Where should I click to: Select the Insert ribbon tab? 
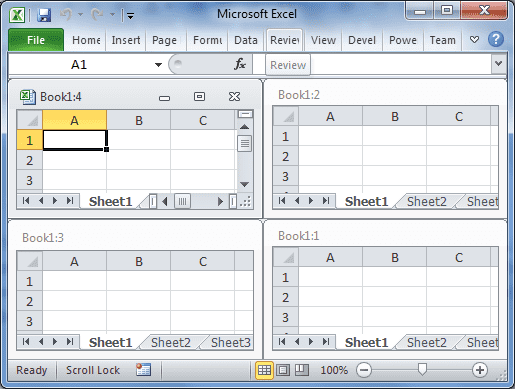click(126, 40)
